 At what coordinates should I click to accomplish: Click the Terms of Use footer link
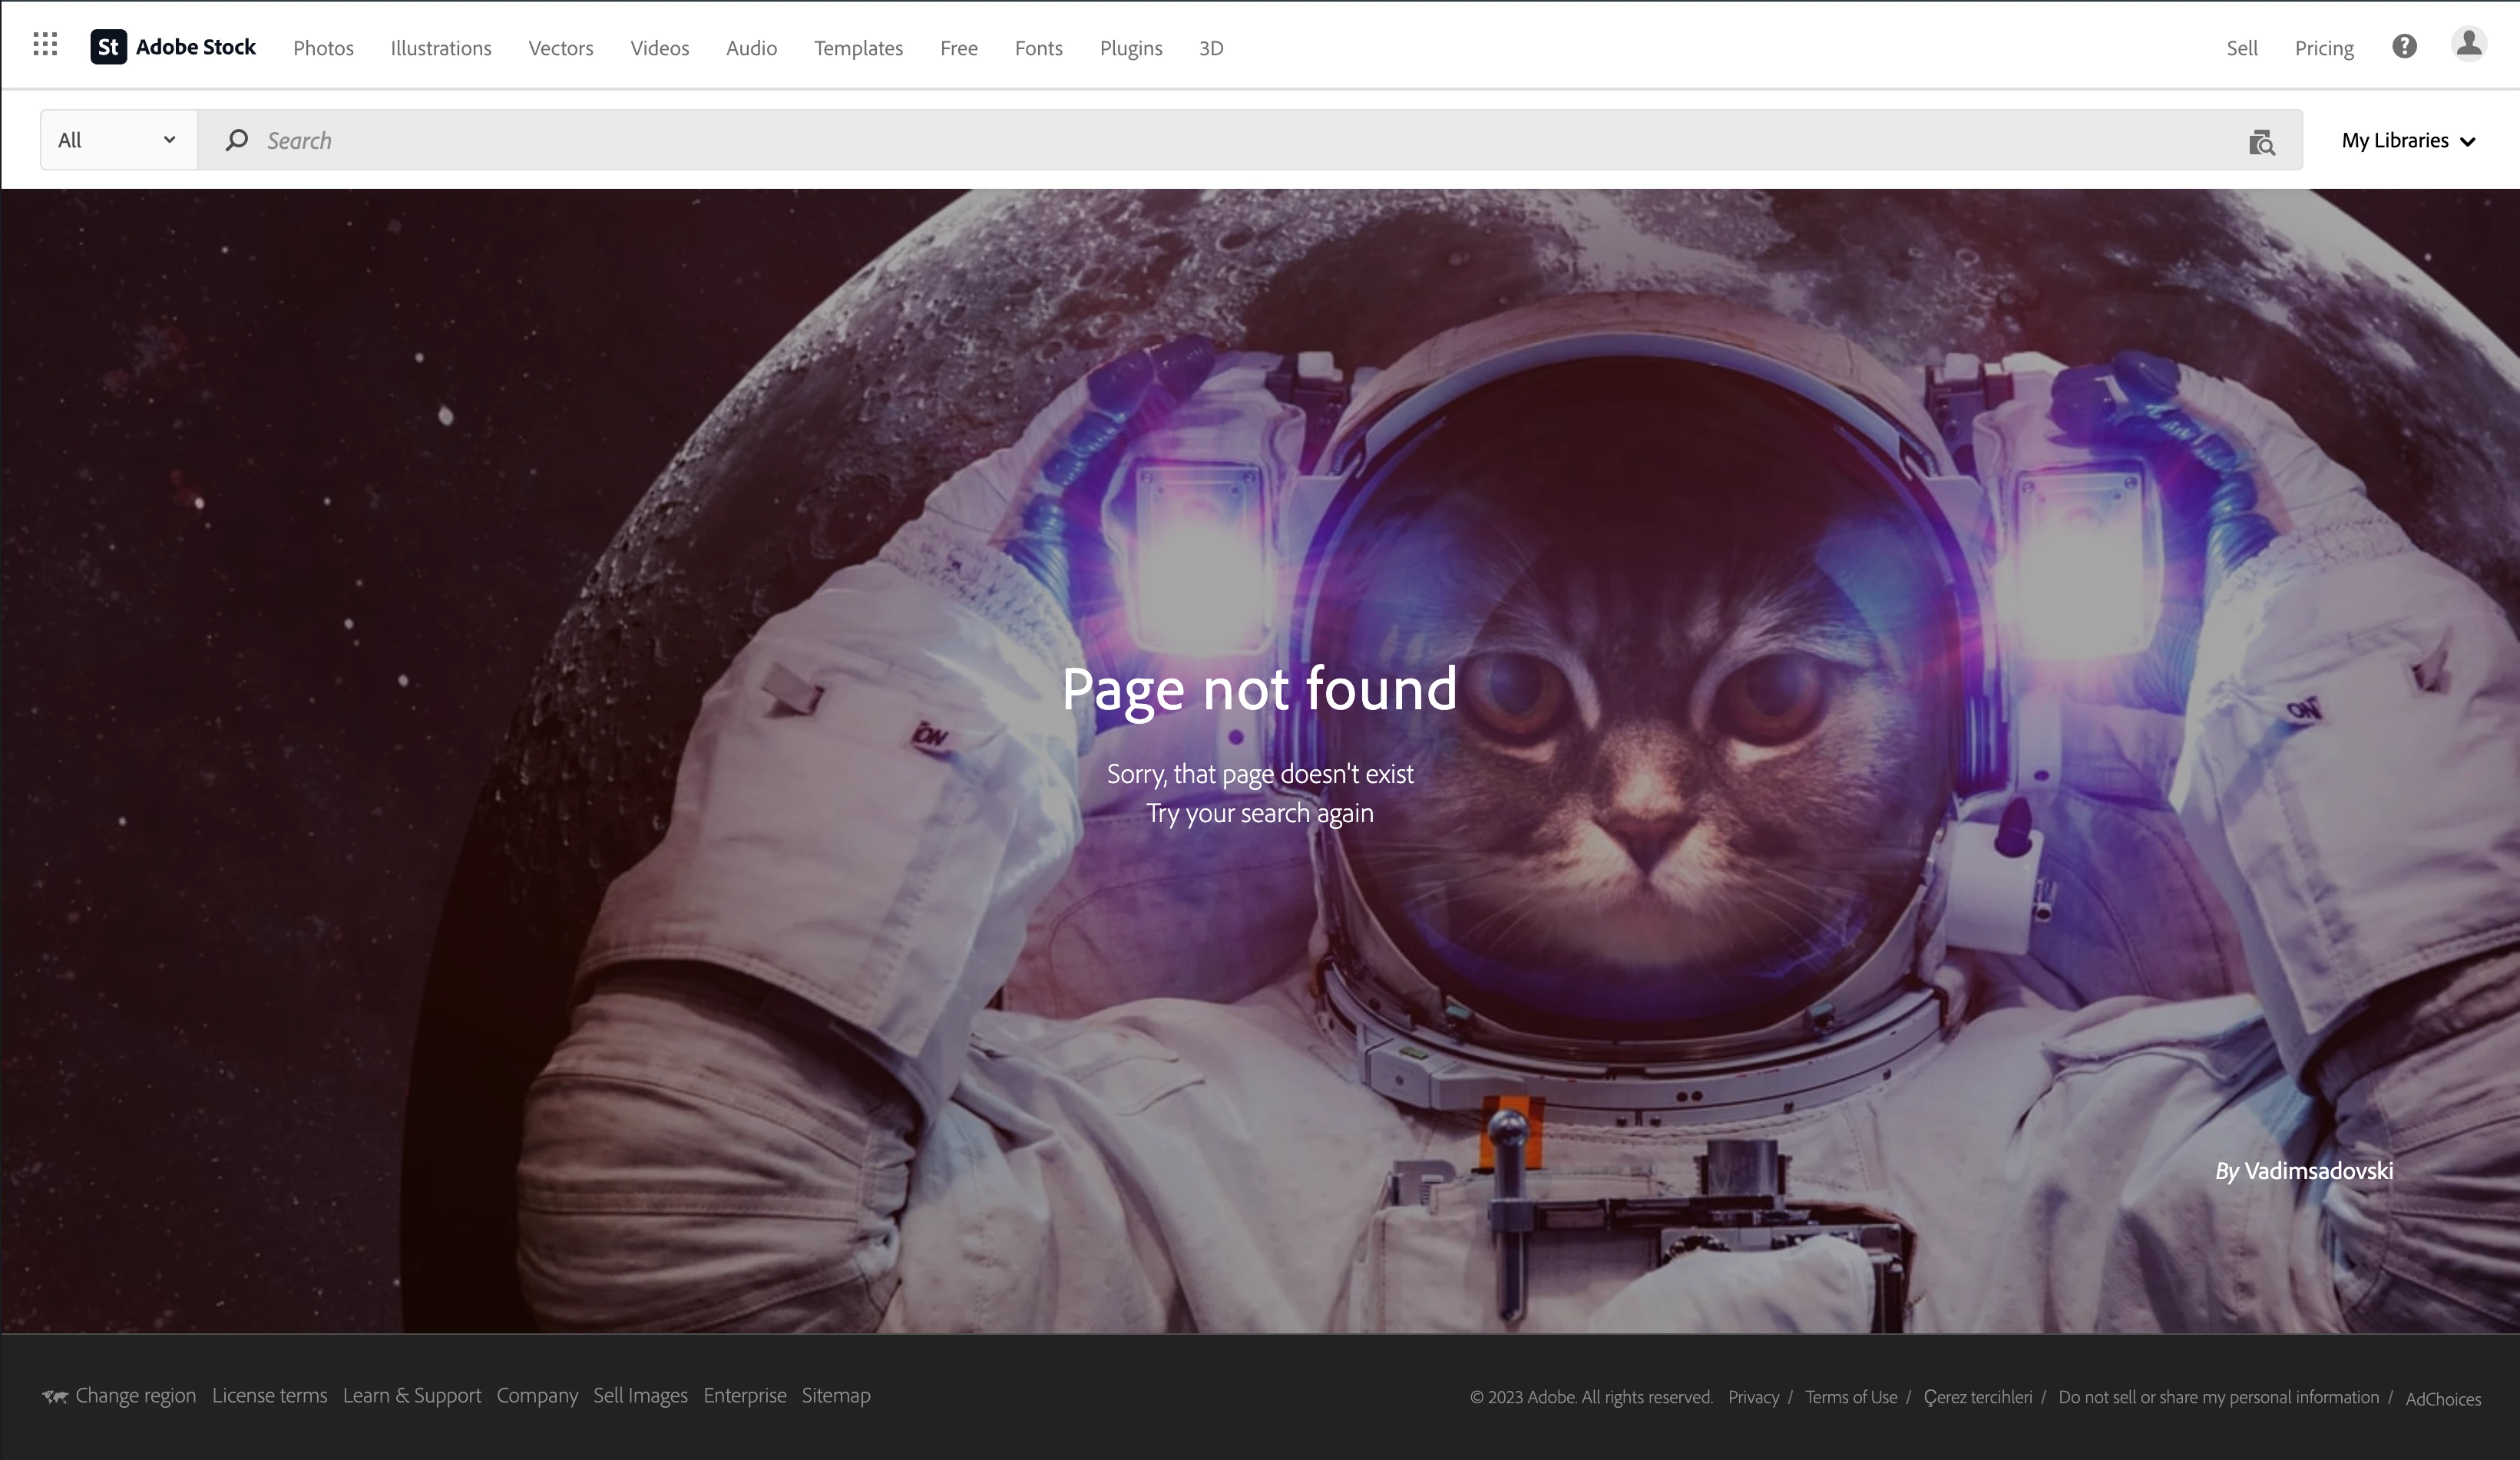pyautogui.click(x=1850, y=1397)
